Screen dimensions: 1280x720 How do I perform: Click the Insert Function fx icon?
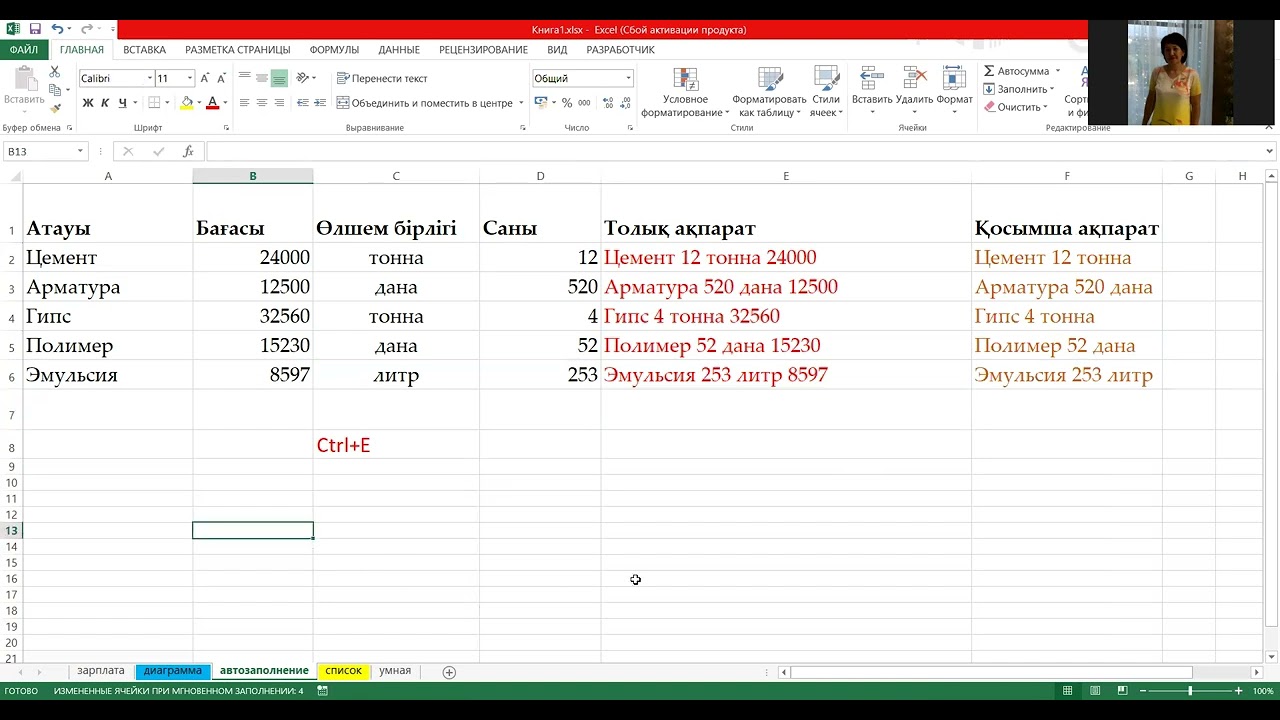click(188, 152)
